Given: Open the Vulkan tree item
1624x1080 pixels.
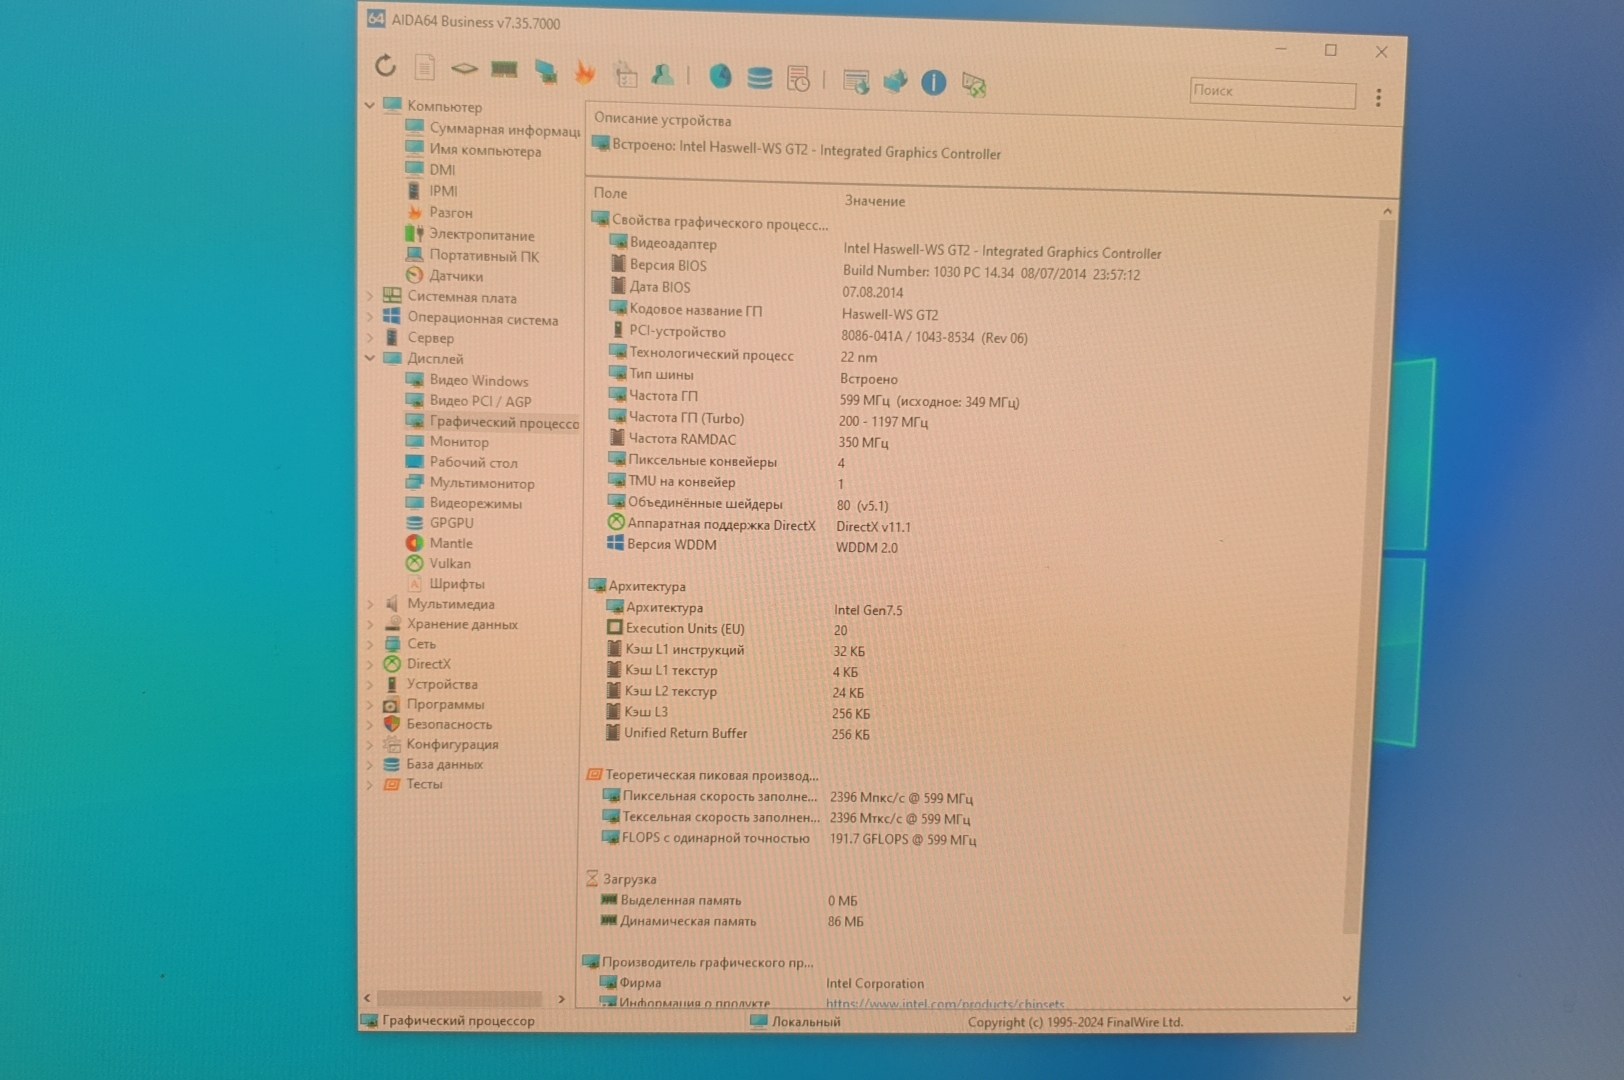Looking at the screenshot, I should 449,564.
